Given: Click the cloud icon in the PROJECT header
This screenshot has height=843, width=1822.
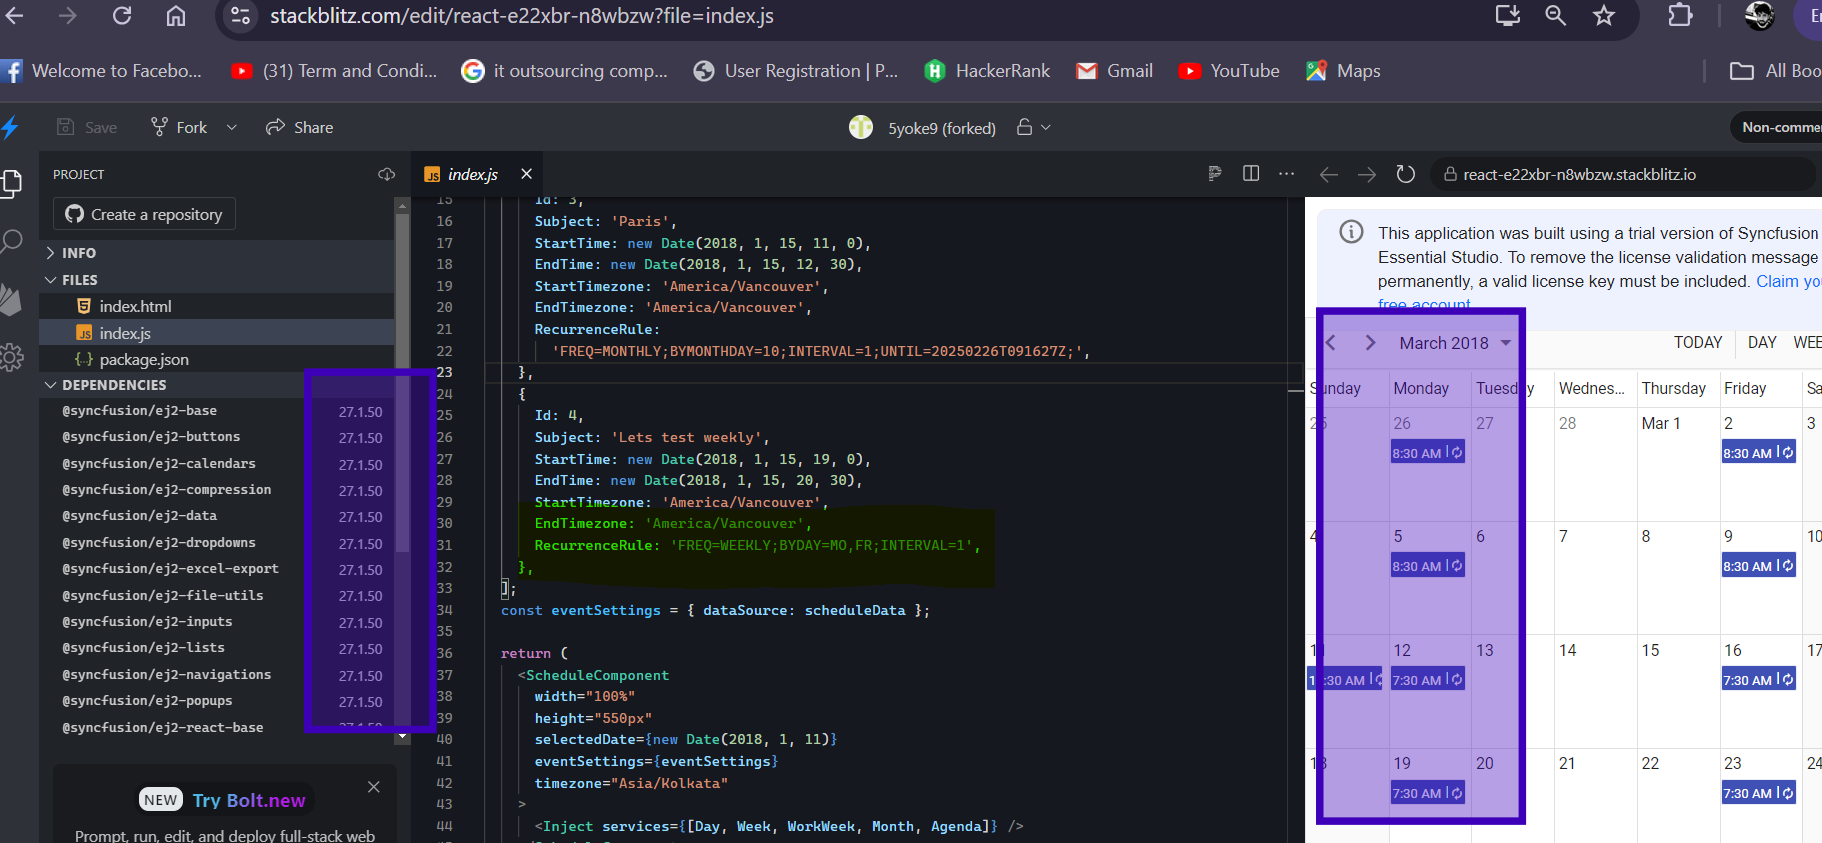Looking at the screenshot, I should 387,174.
